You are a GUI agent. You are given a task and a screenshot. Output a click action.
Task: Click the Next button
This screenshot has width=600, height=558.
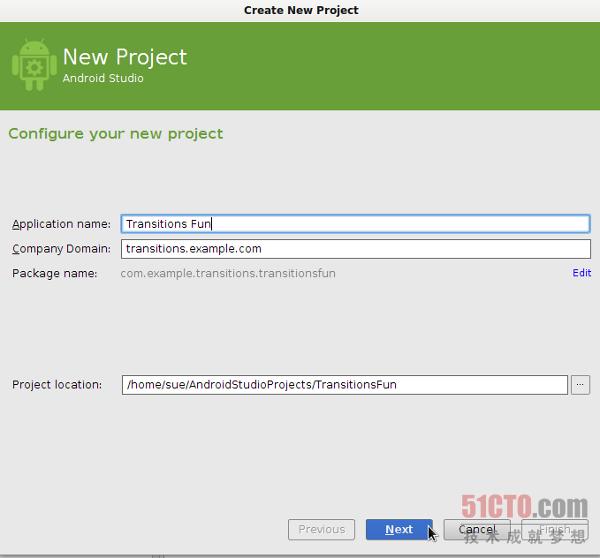(399, 529)
